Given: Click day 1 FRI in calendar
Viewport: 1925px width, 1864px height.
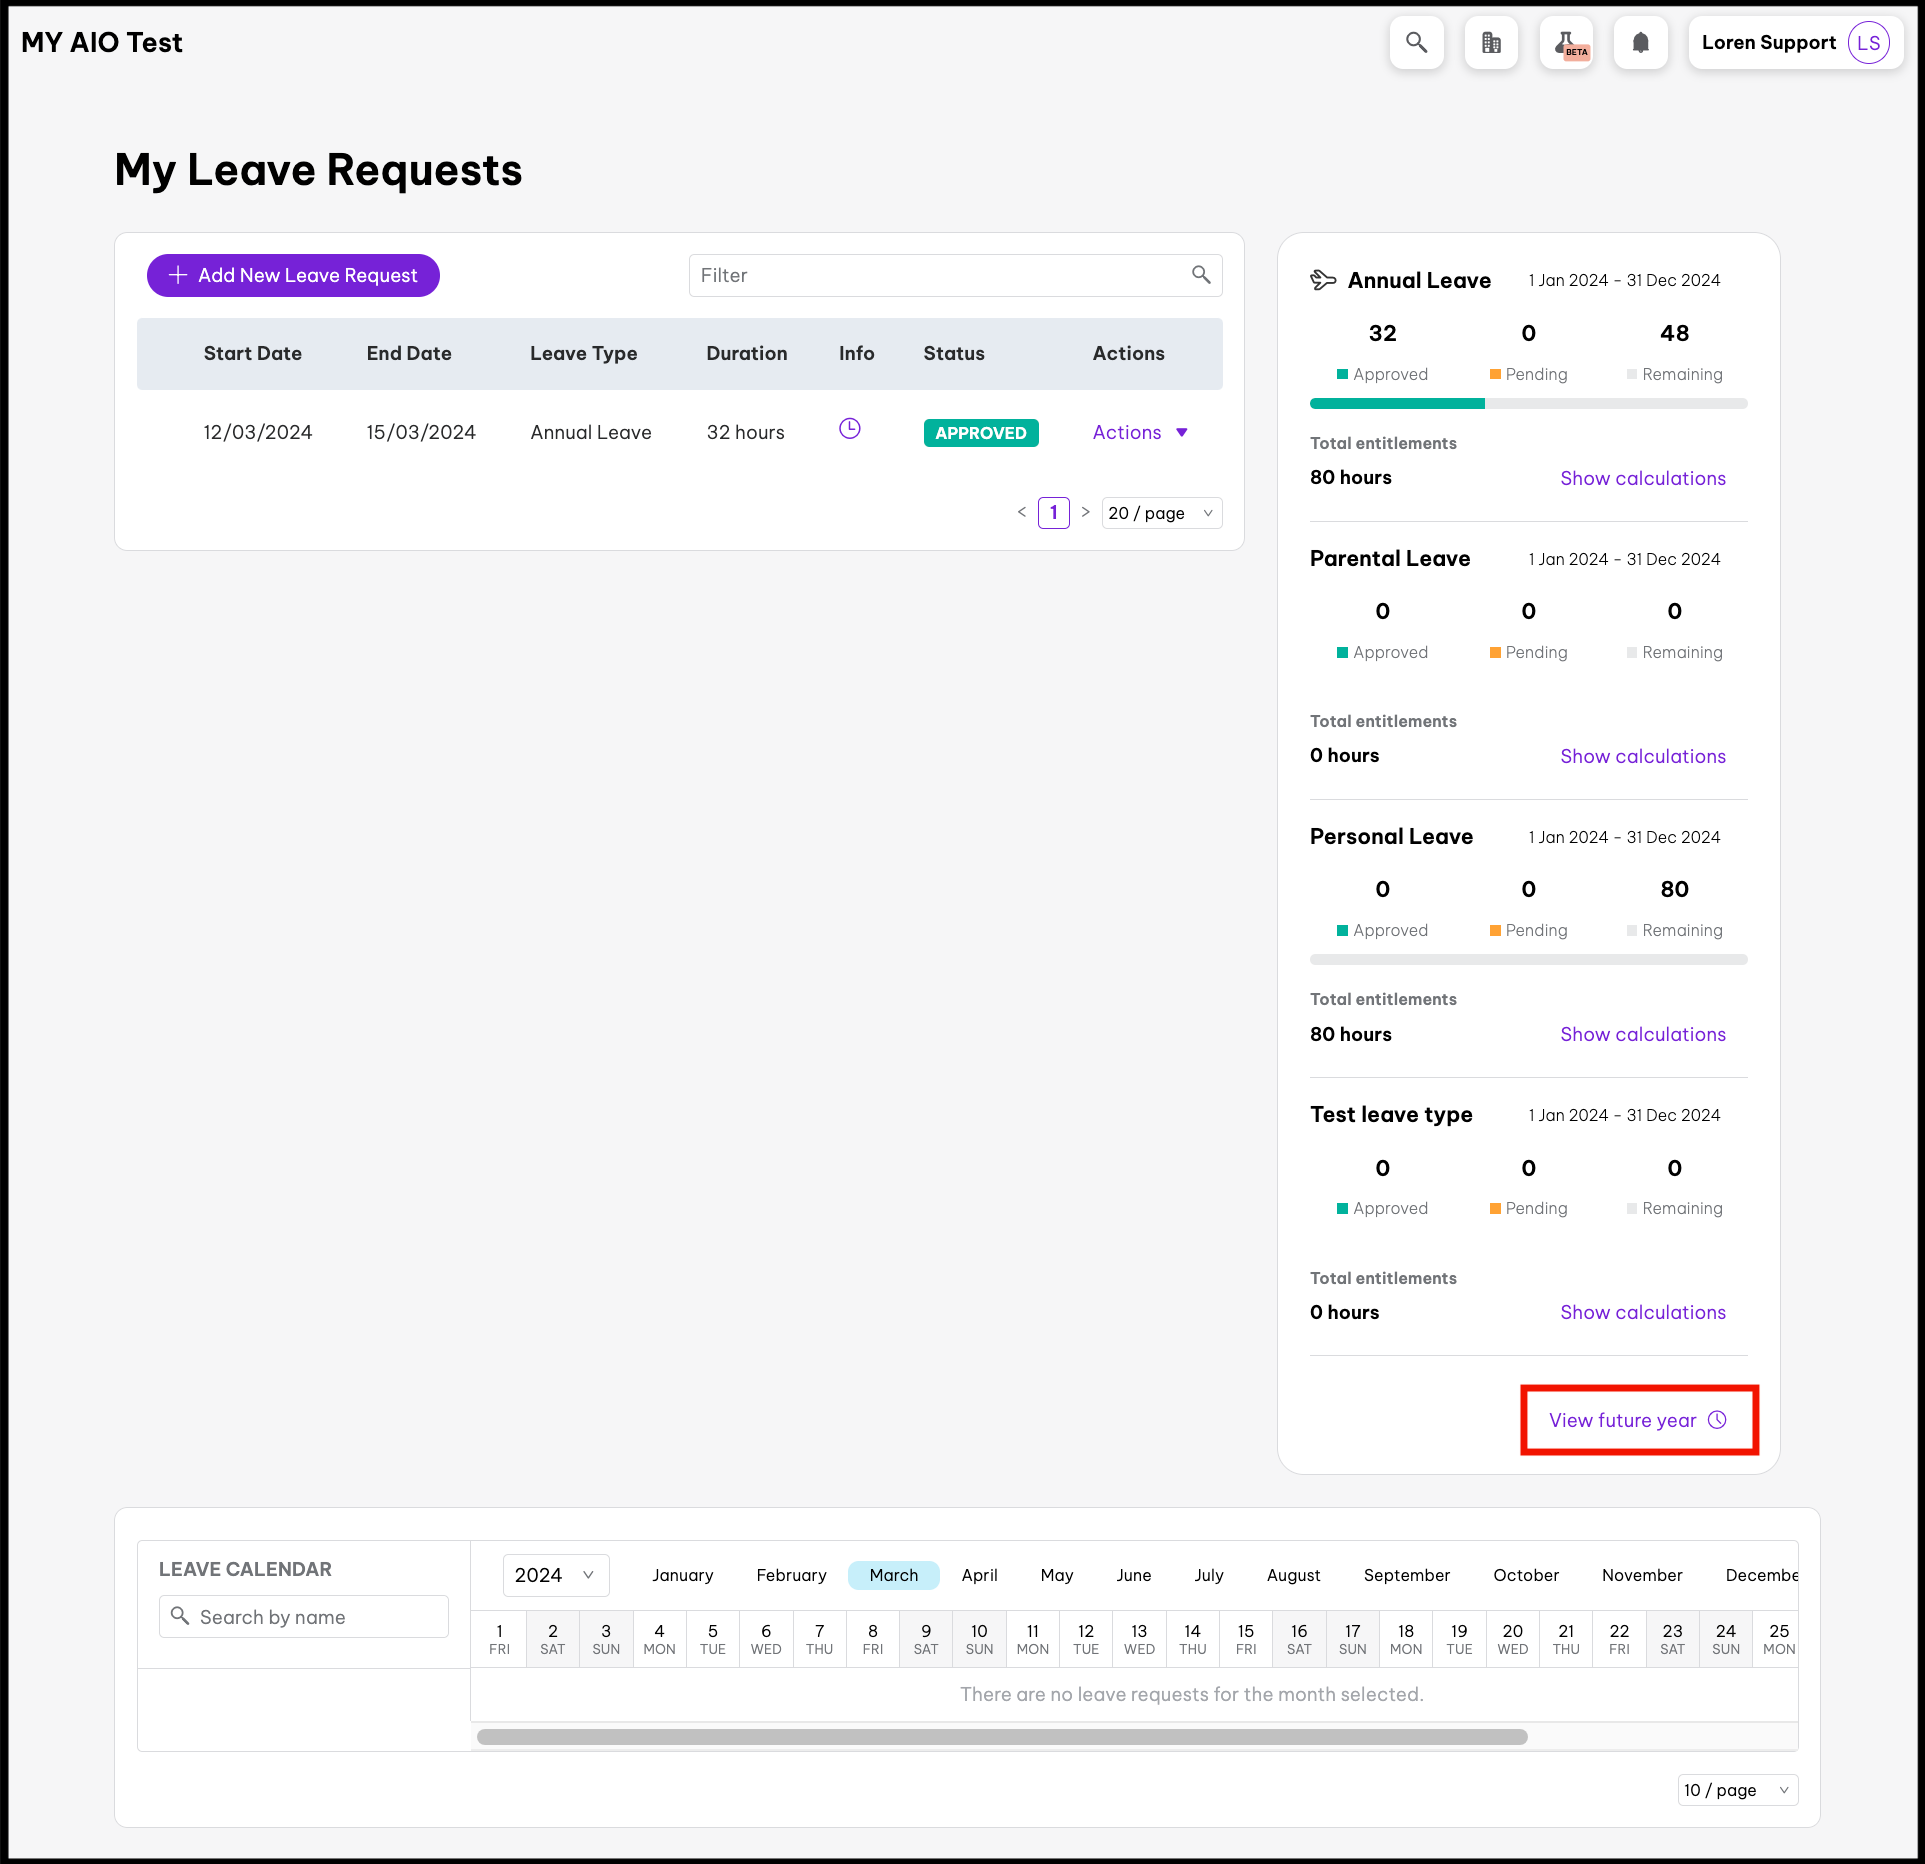Looking at the screenshot, I should (499, 1639).
